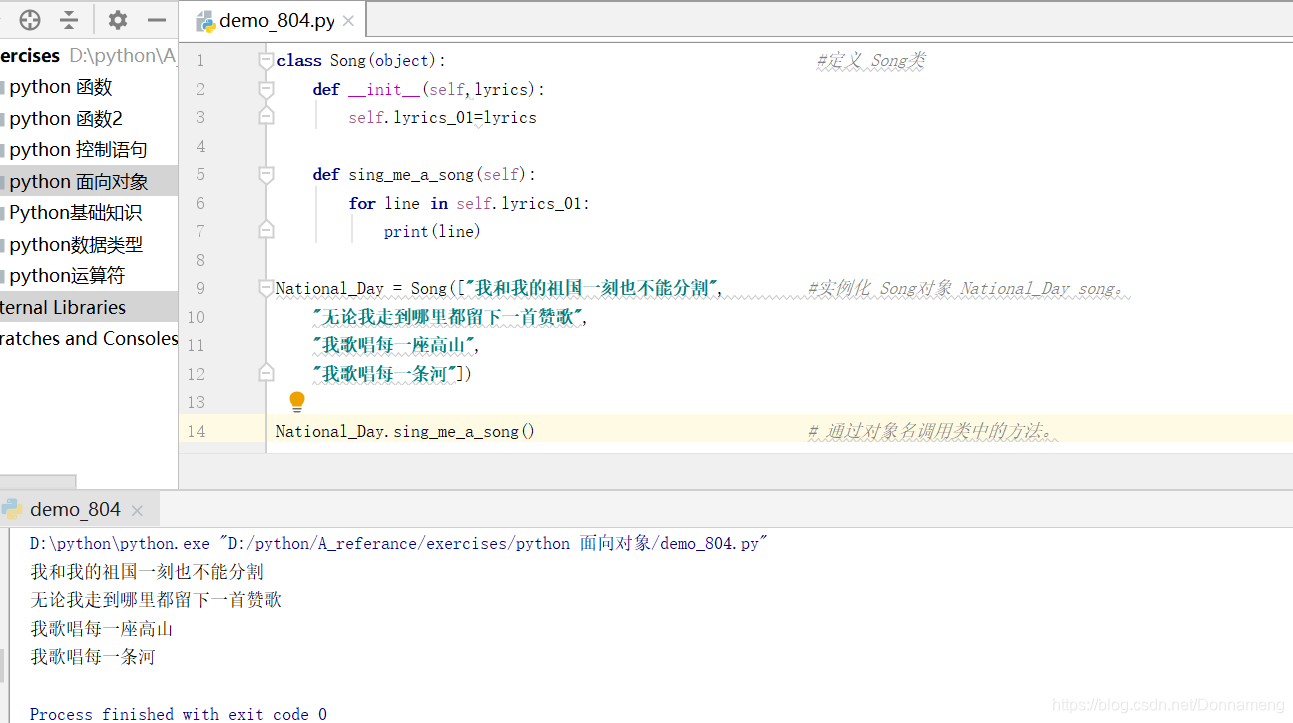Collapse the __init__ method fold marker
This screenshot has width=1293, height=723.
pyautogui.click(x=266, y=89)
